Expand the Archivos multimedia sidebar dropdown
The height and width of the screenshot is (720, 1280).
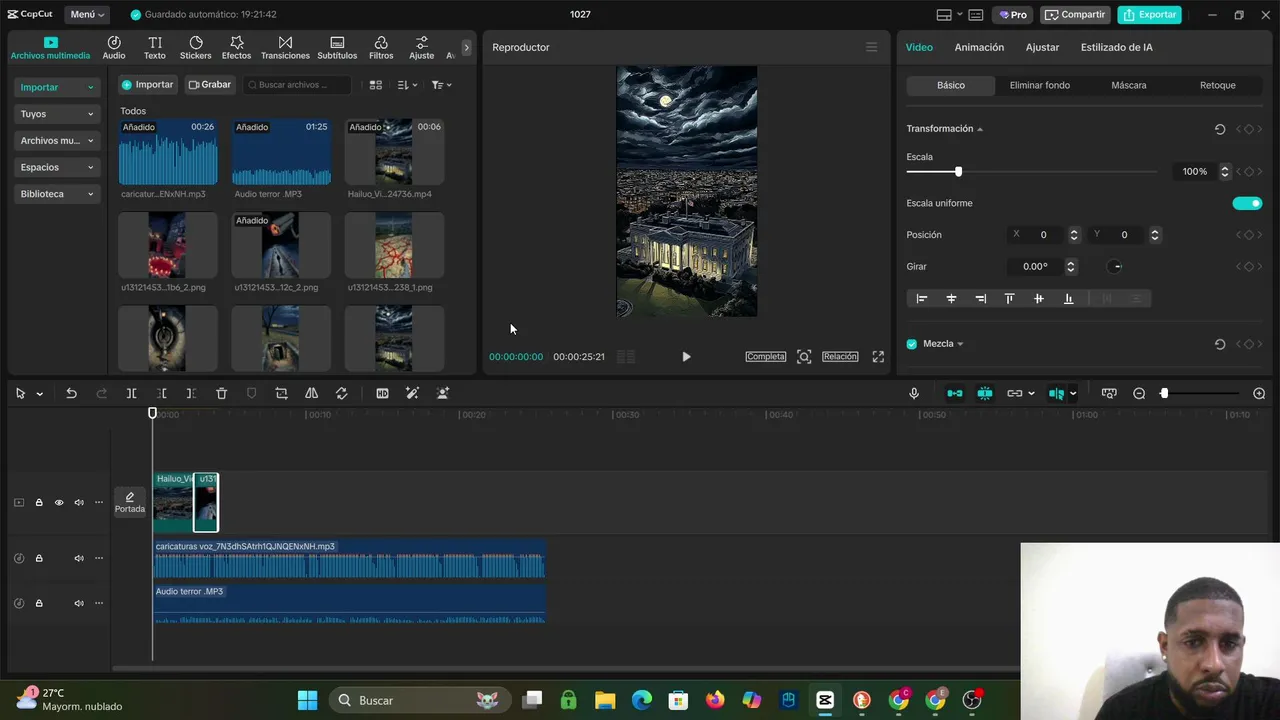58,141
